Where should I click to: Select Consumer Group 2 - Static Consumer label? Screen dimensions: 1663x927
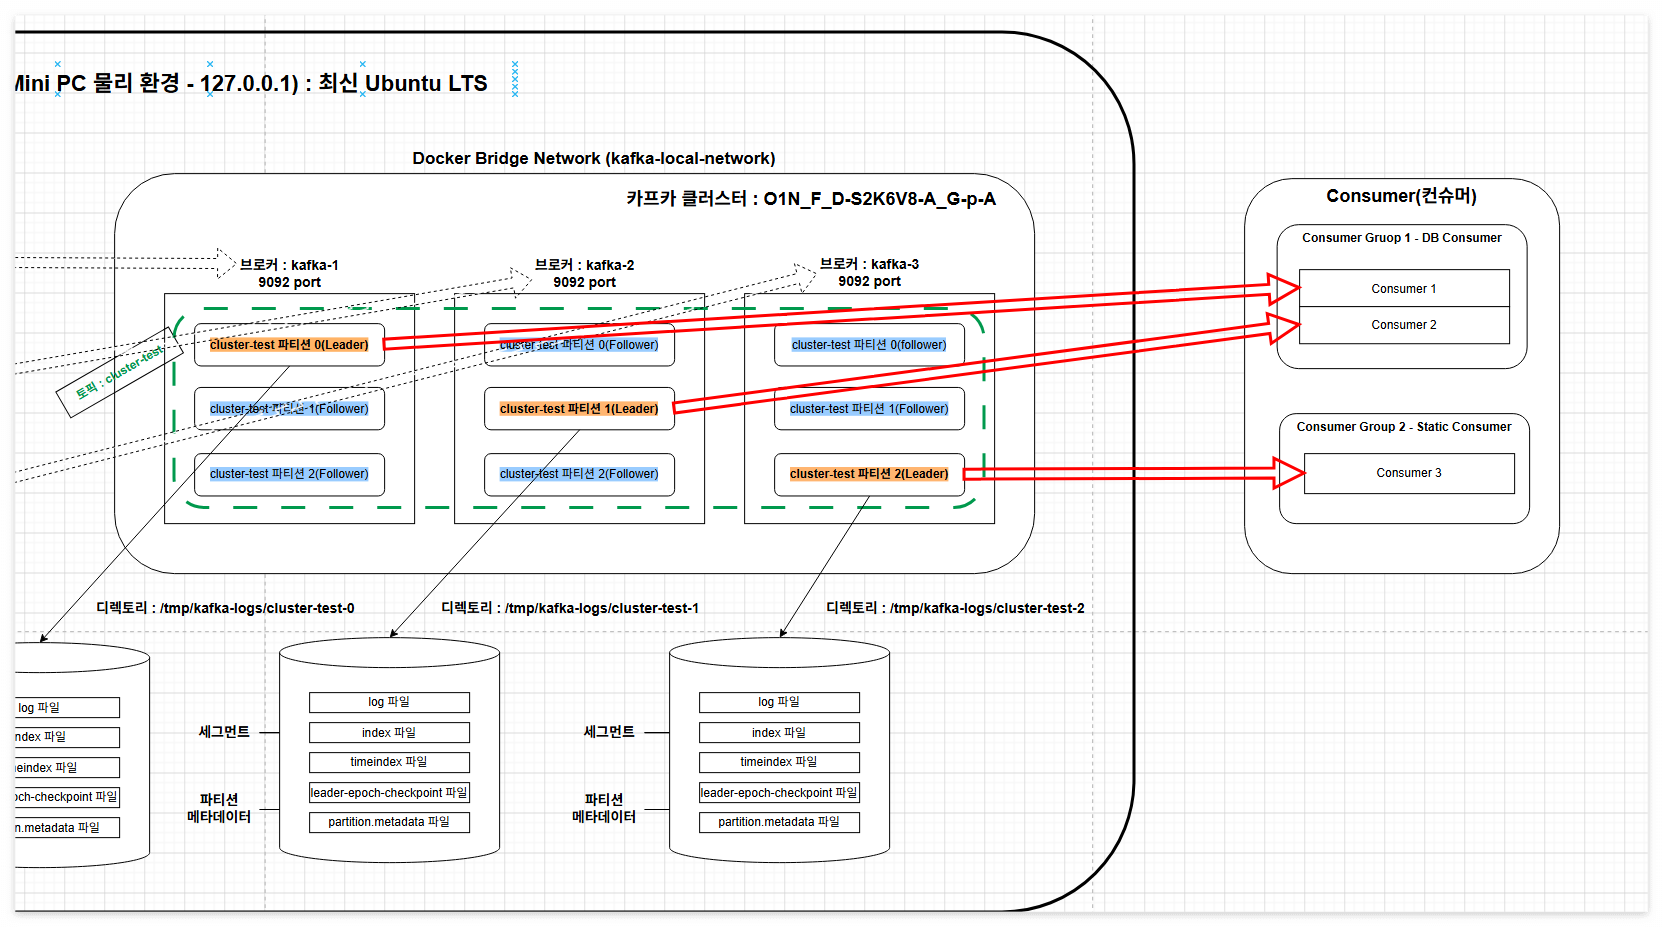click(1404, 427)
